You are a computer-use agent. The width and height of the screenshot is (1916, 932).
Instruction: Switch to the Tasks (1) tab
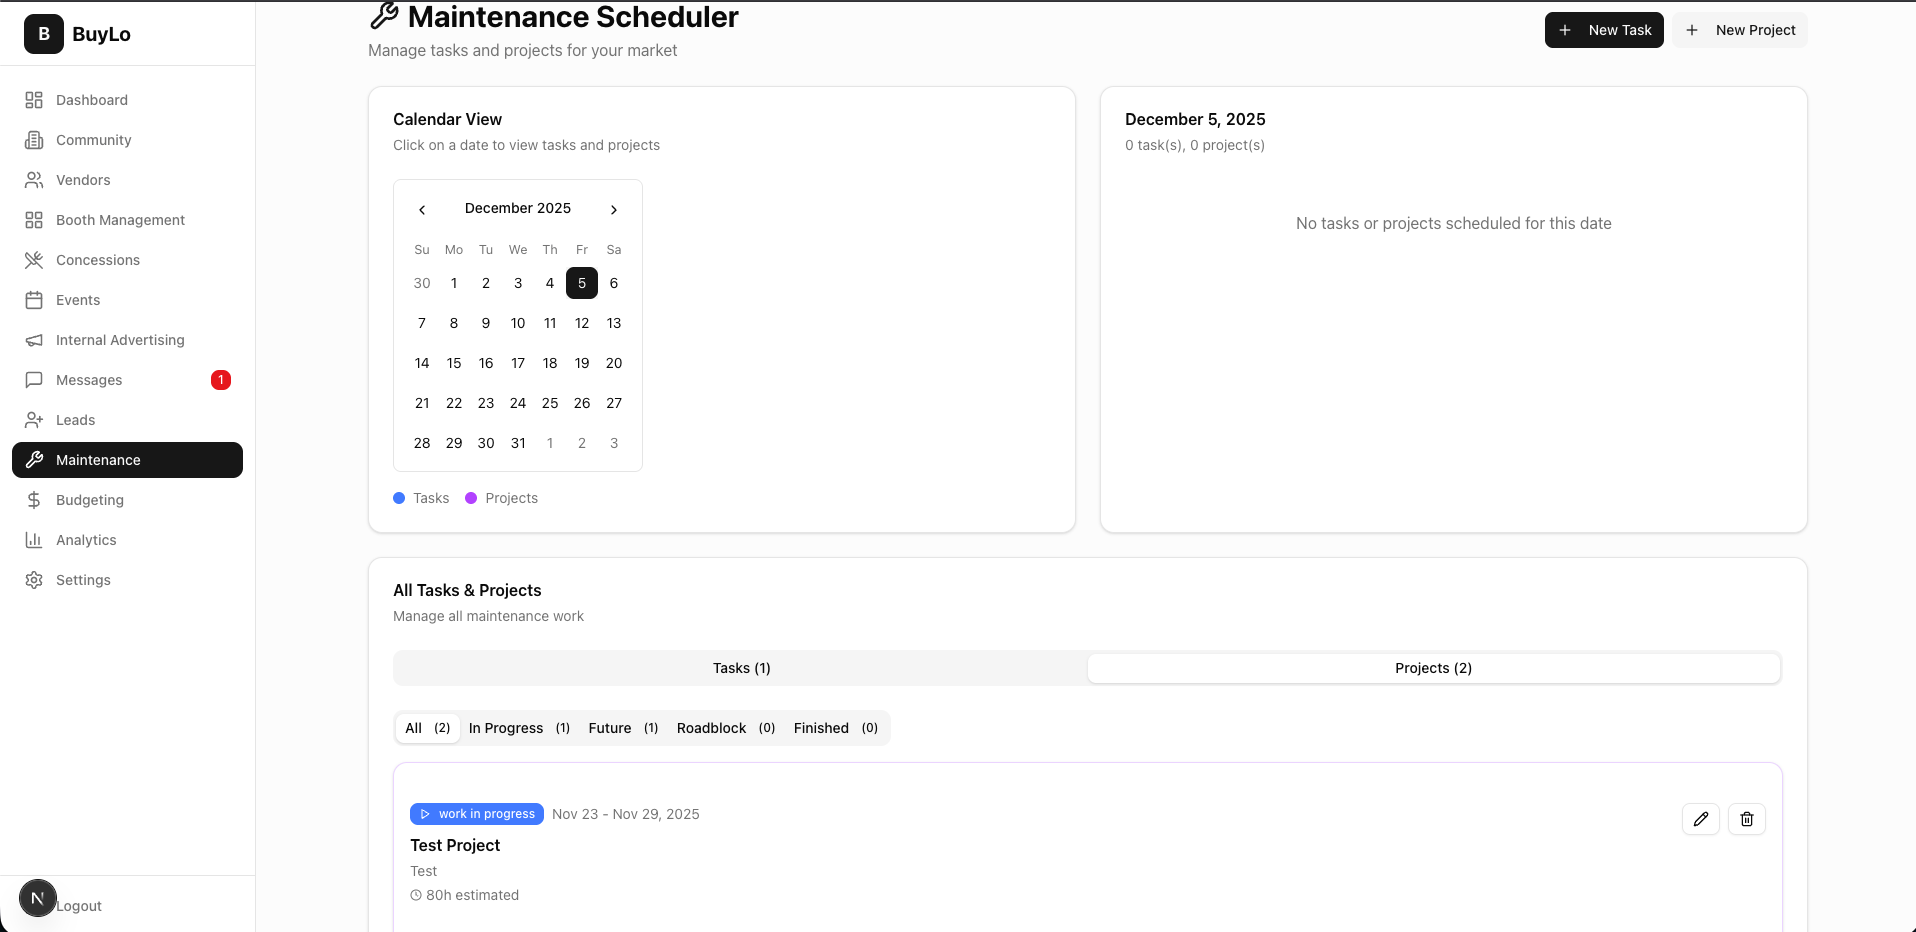(741, 668)
